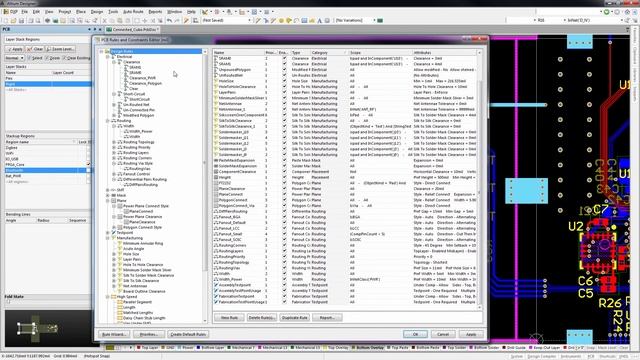Screen dimensions: 640x360
Task: Select the Place Via tool icon
Action: click(289, 20)
